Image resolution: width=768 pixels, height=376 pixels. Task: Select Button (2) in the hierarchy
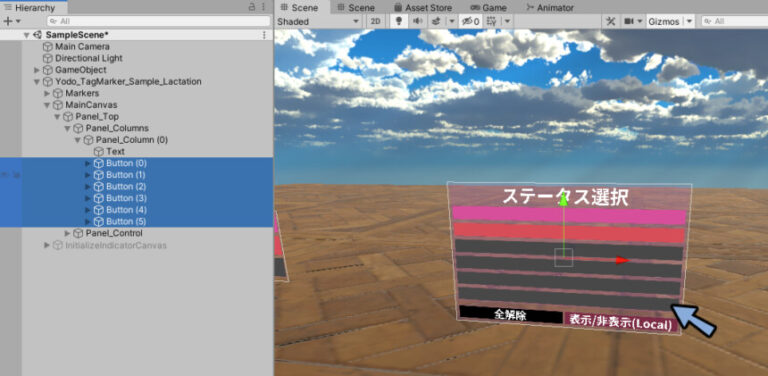coord(126,187)
